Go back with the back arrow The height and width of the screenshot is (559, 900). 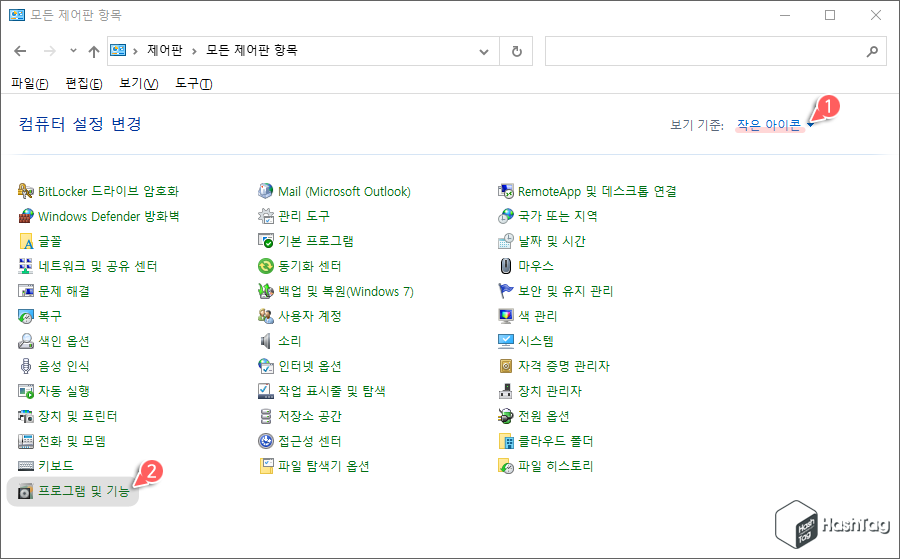point(20,51)
